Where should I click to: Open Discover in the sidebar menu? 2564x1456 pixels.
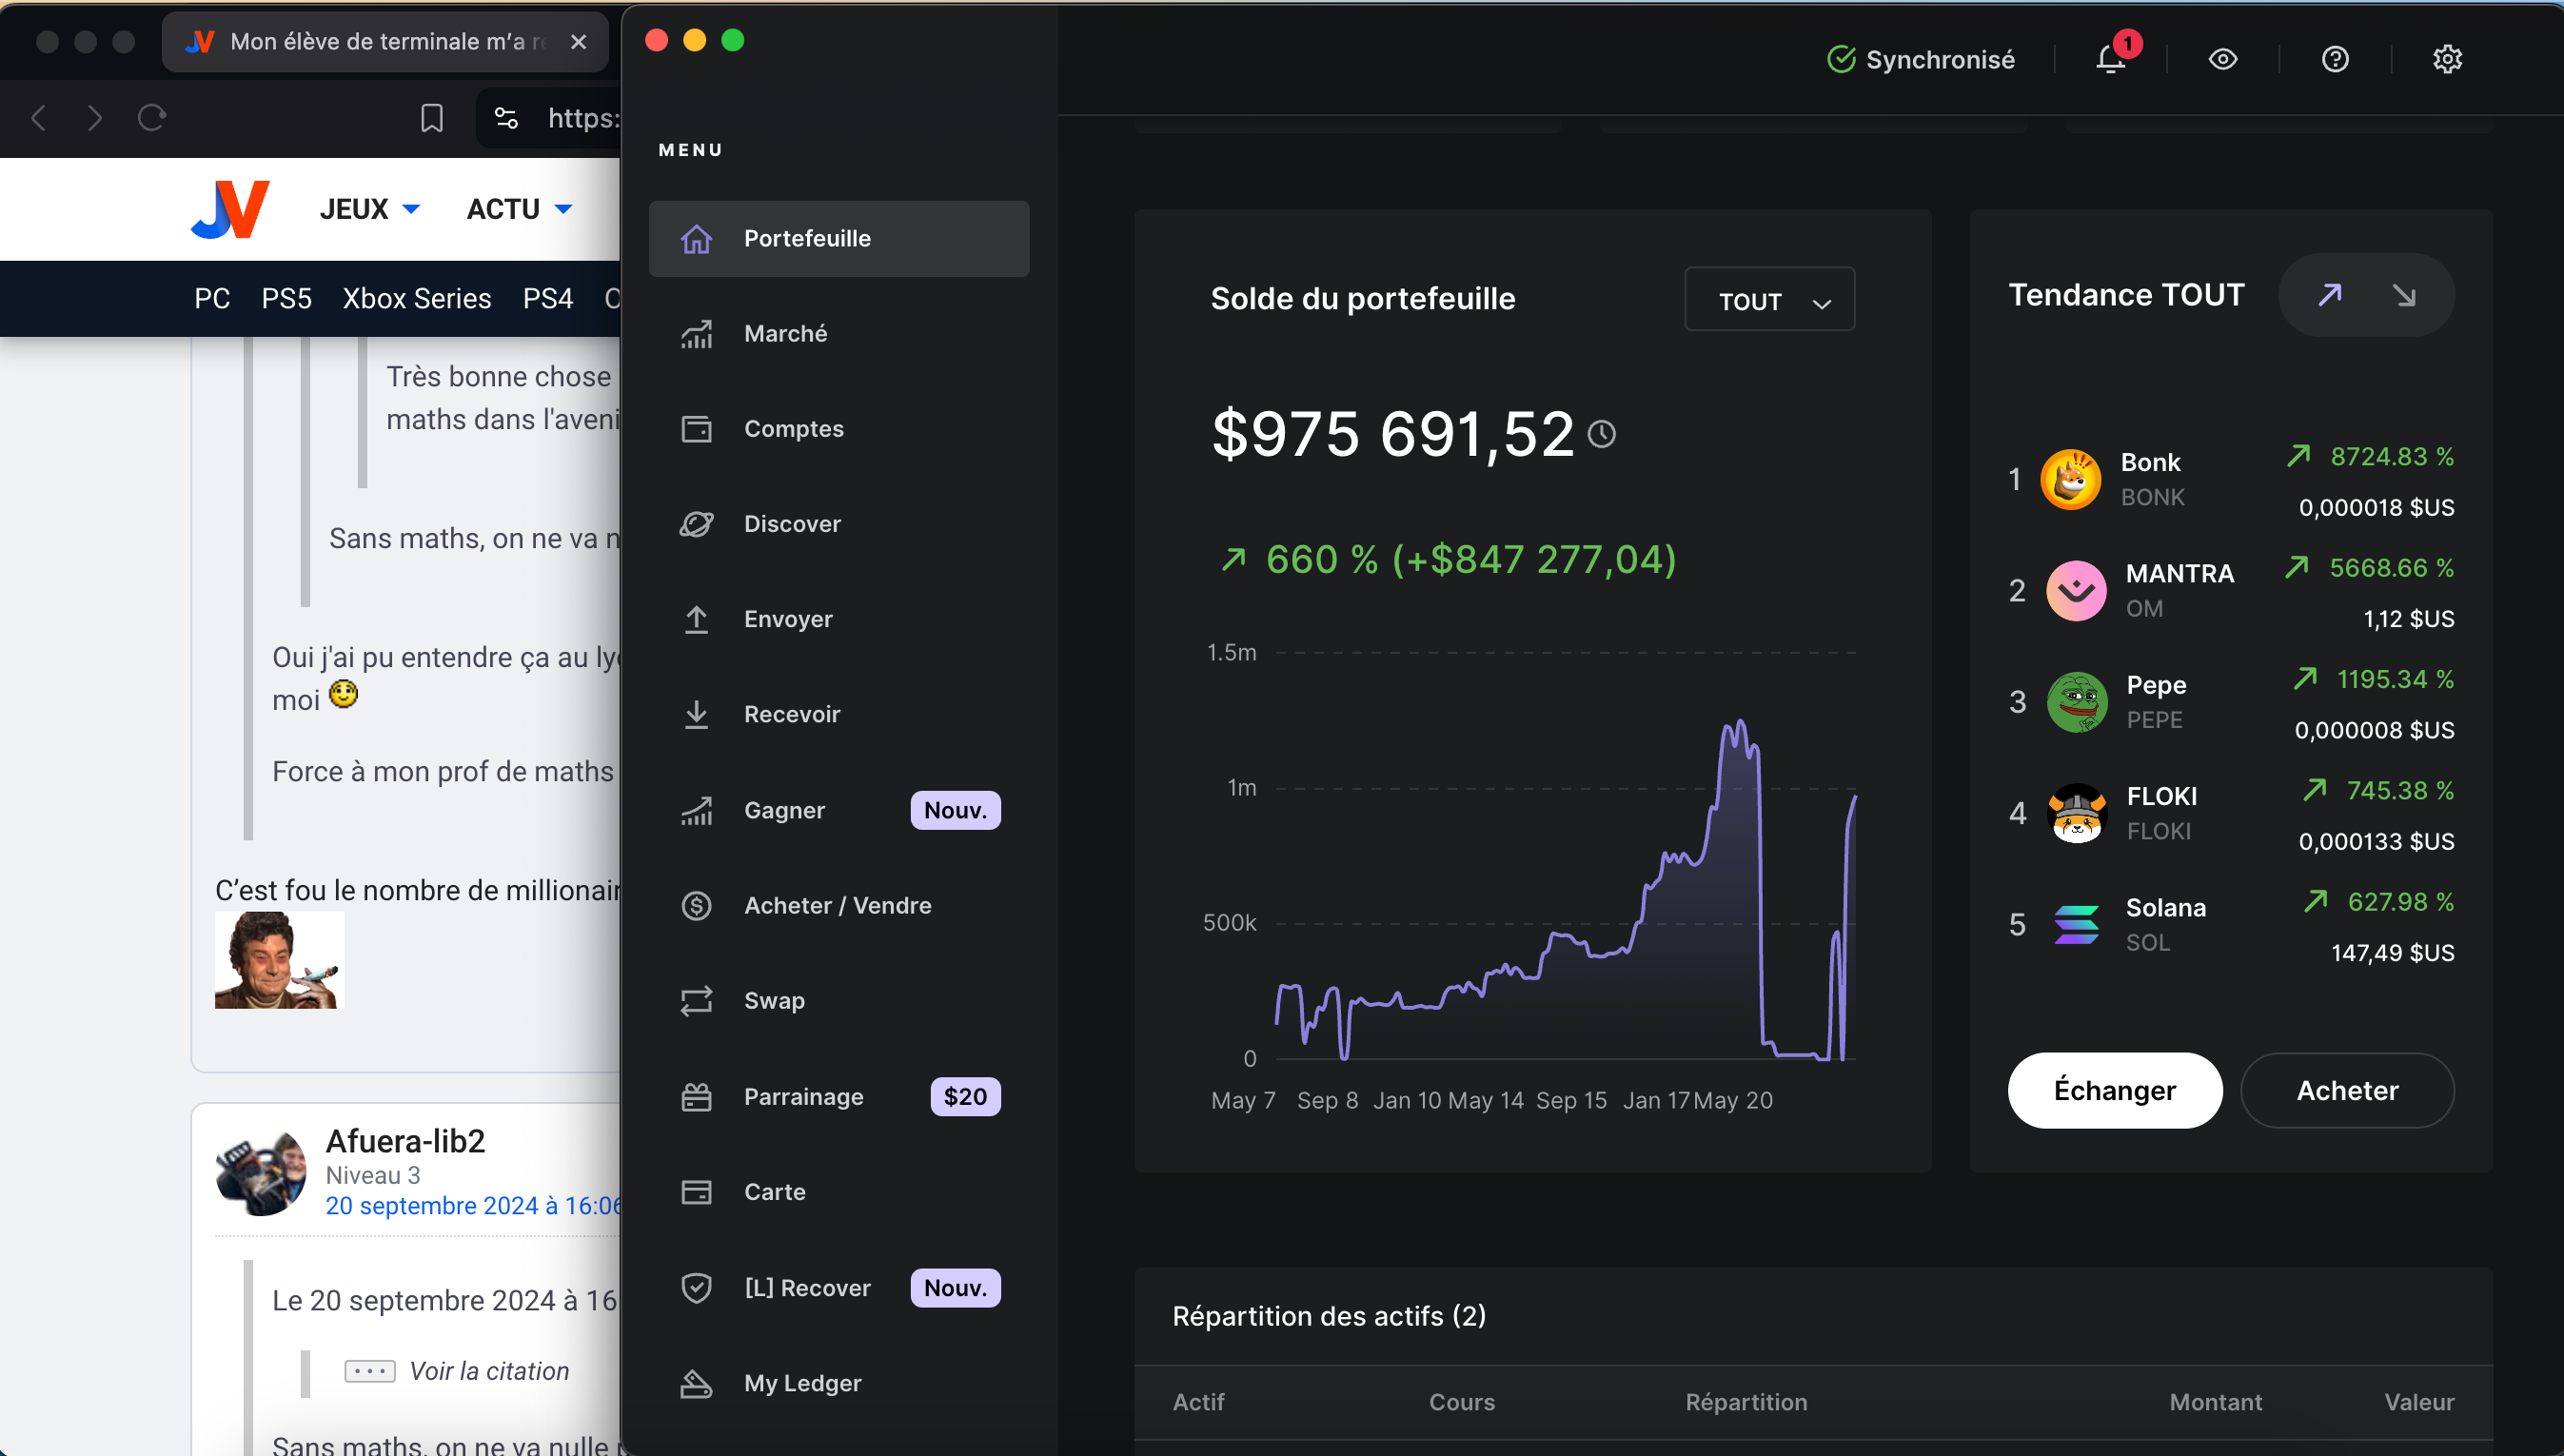(839, 524)
